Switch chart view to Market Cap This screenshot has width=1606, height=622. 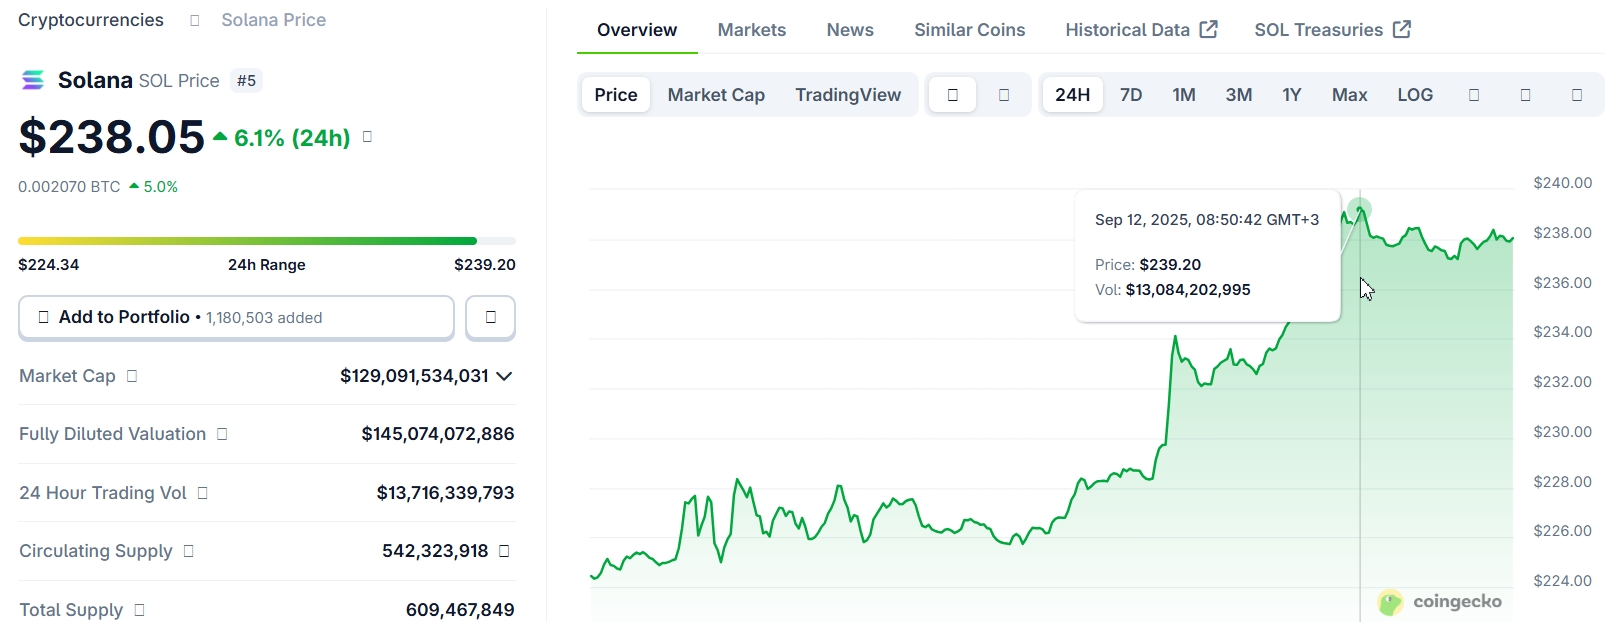coord(716,95)
